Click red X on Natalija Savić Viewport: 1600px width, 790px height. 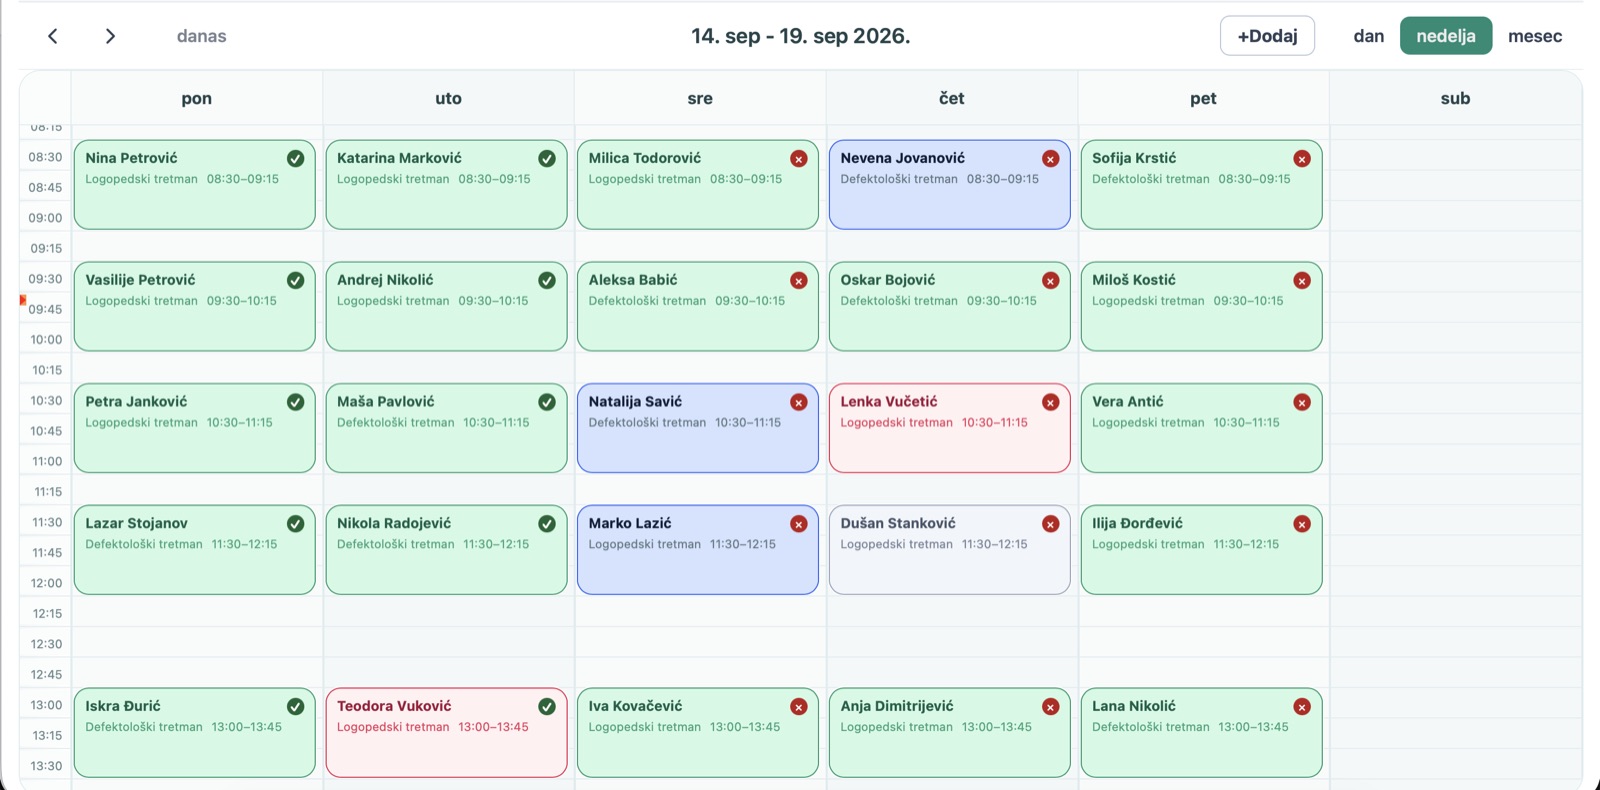click(x=799, y=402)
